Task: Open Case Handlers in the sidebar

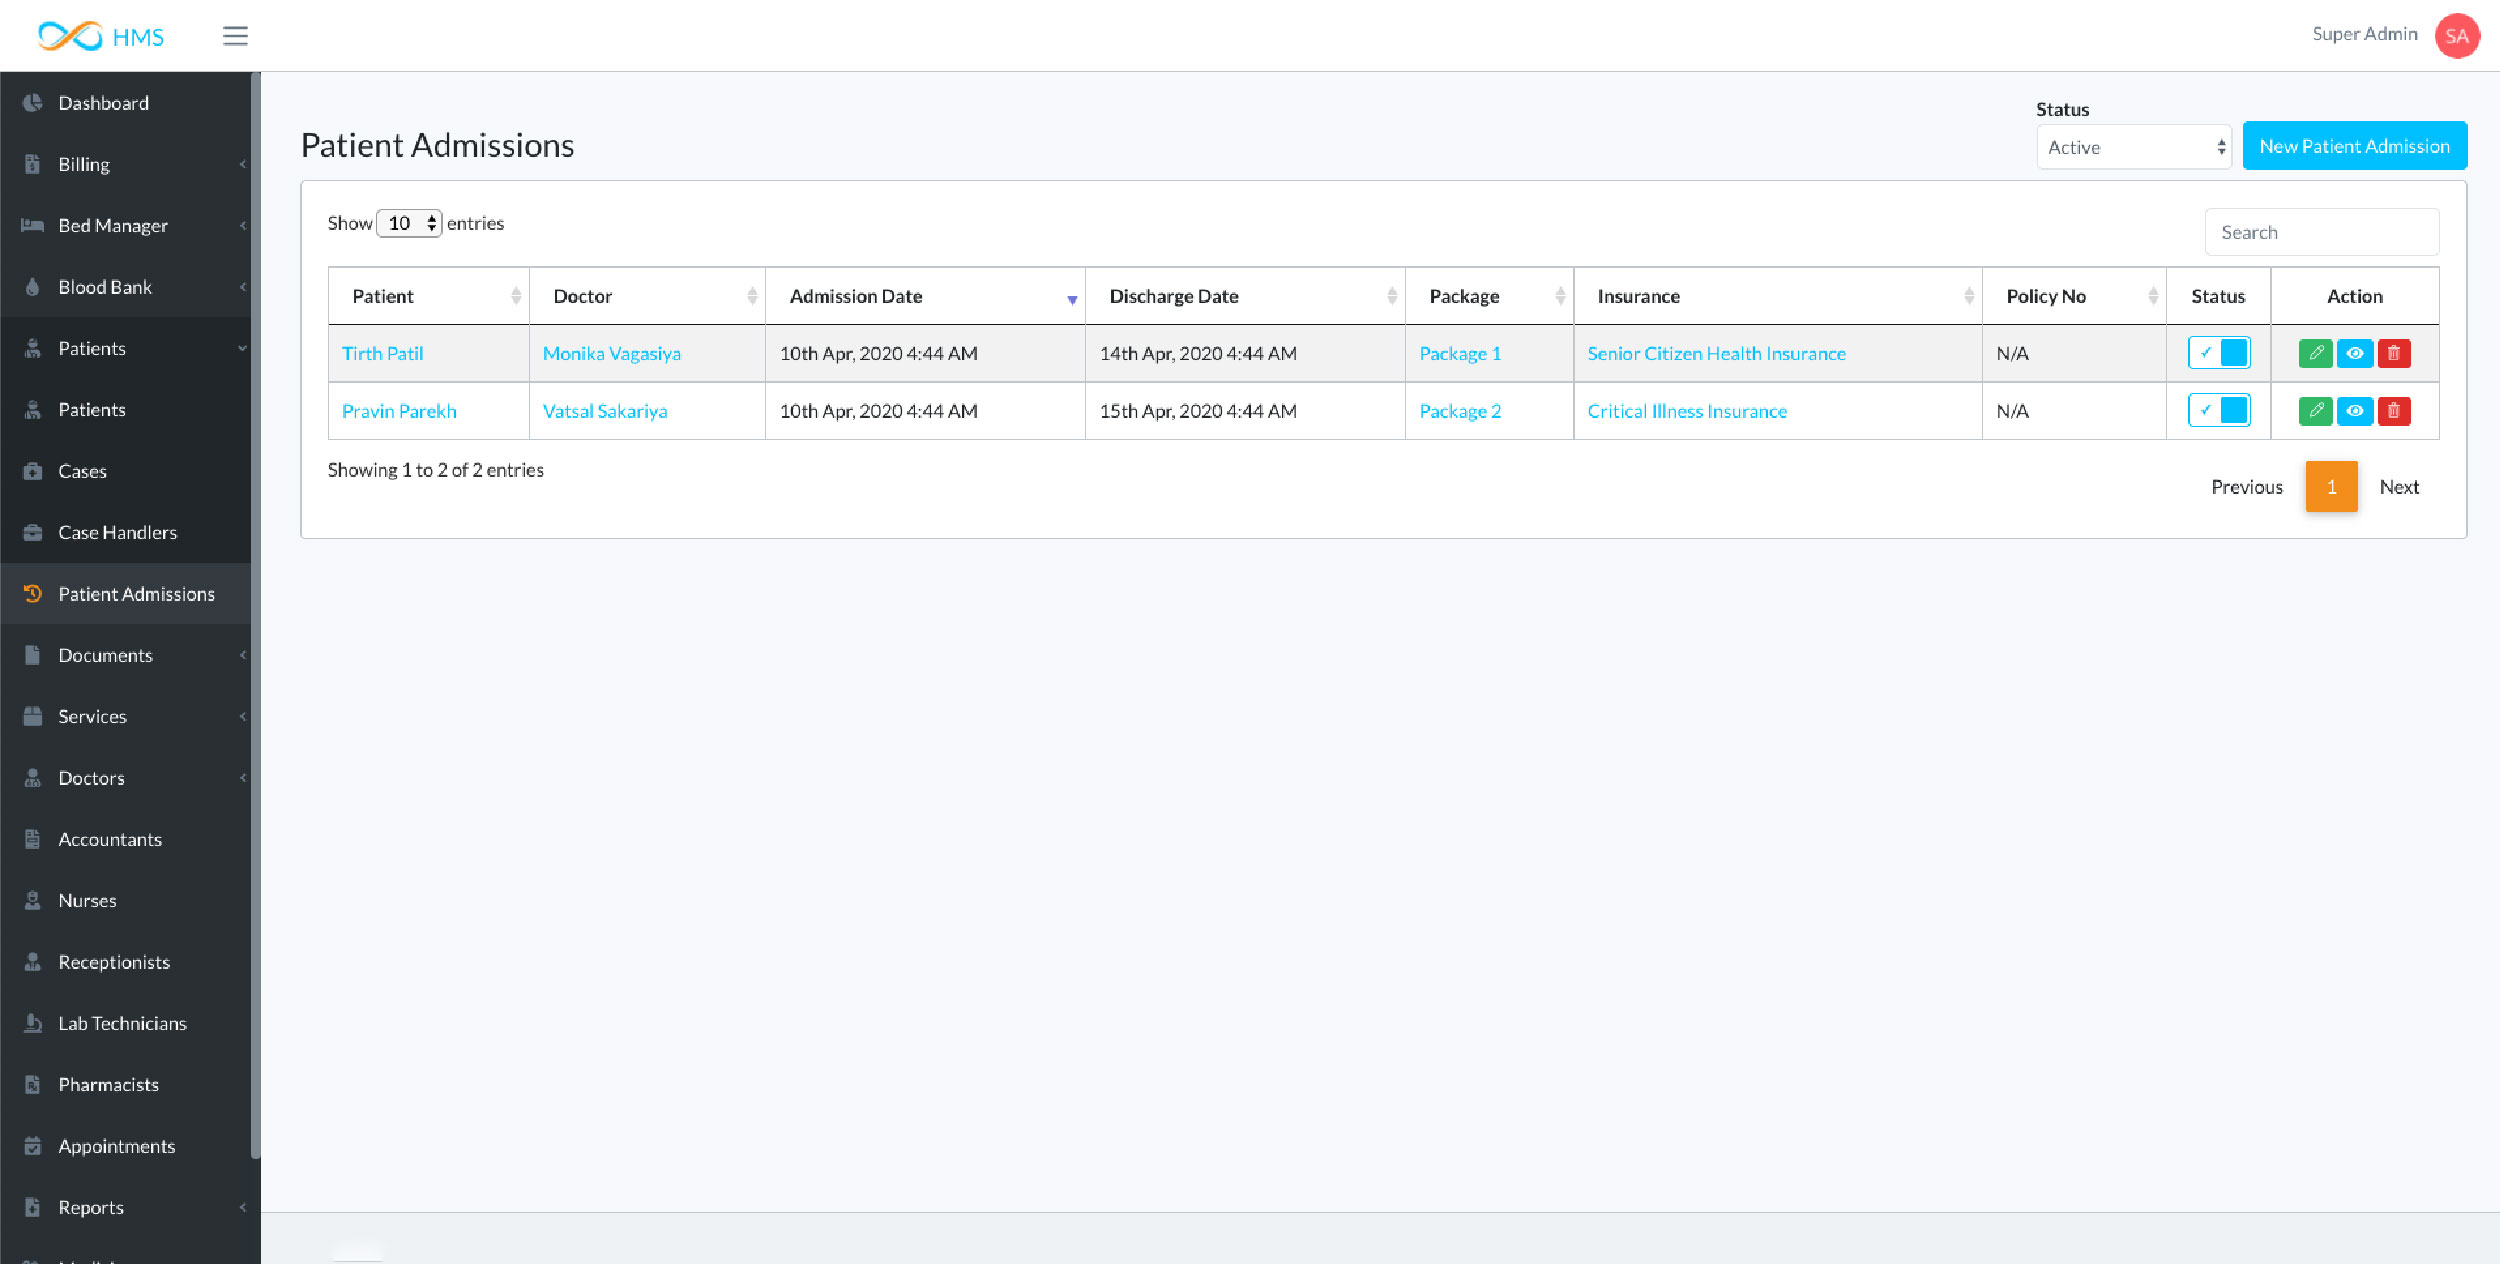Action: coord(117,532)
